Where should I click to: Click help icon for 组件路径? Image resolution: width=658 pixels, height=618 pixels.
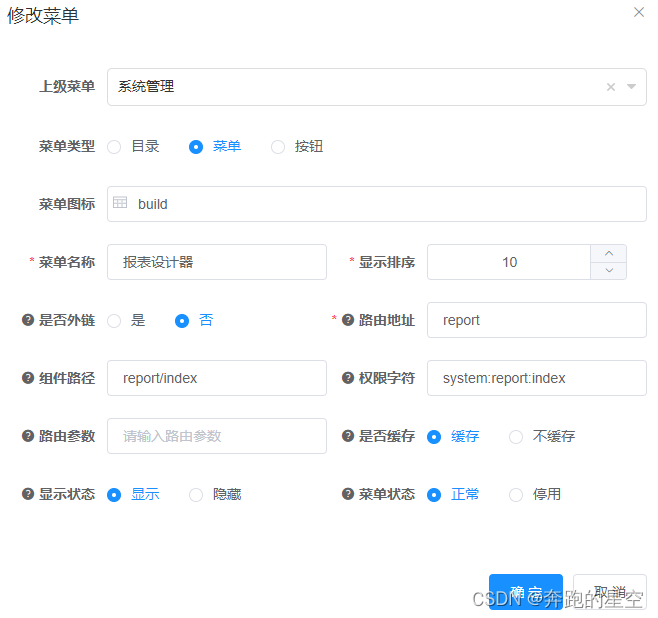(28, 378)
